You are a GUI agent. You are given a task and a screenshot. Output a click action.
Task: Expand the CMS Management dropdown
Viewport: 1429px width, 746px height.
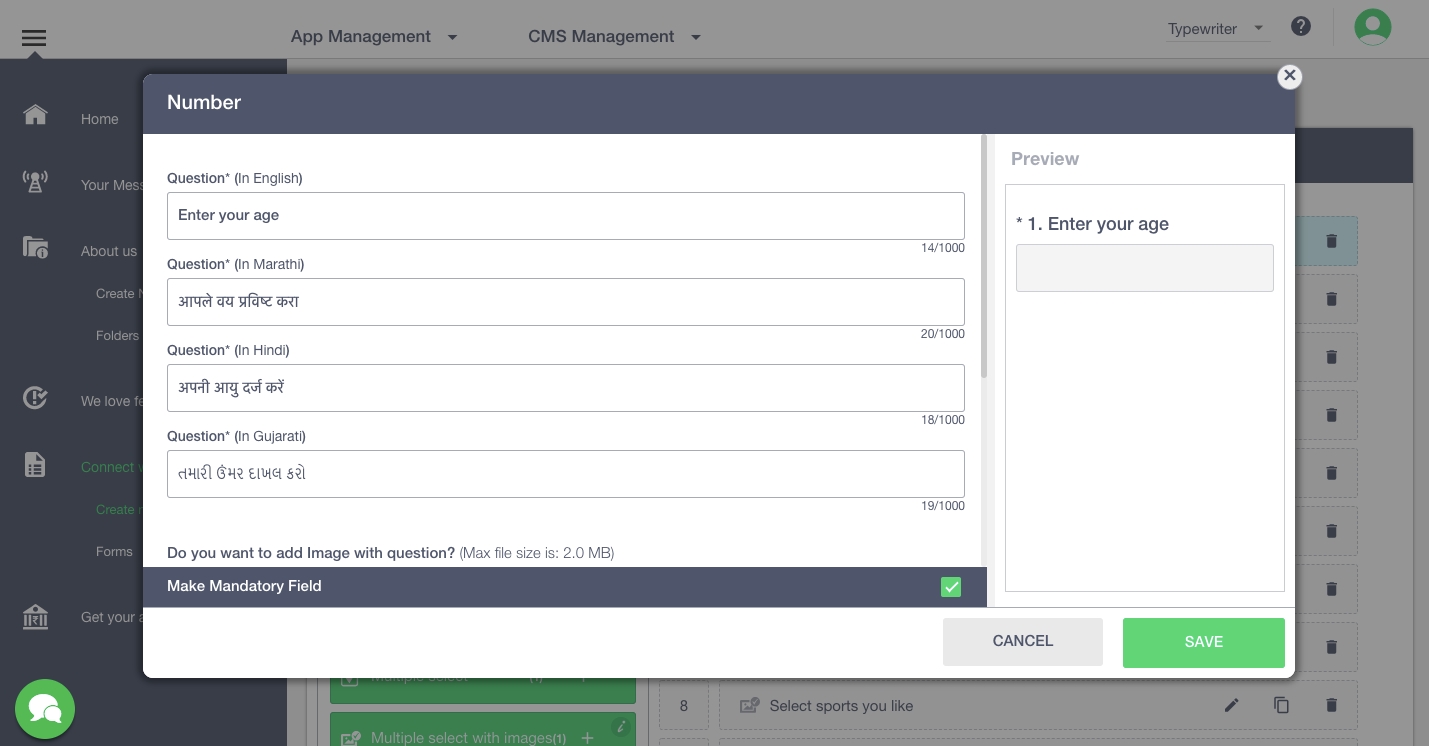click(x=613, y=37)
